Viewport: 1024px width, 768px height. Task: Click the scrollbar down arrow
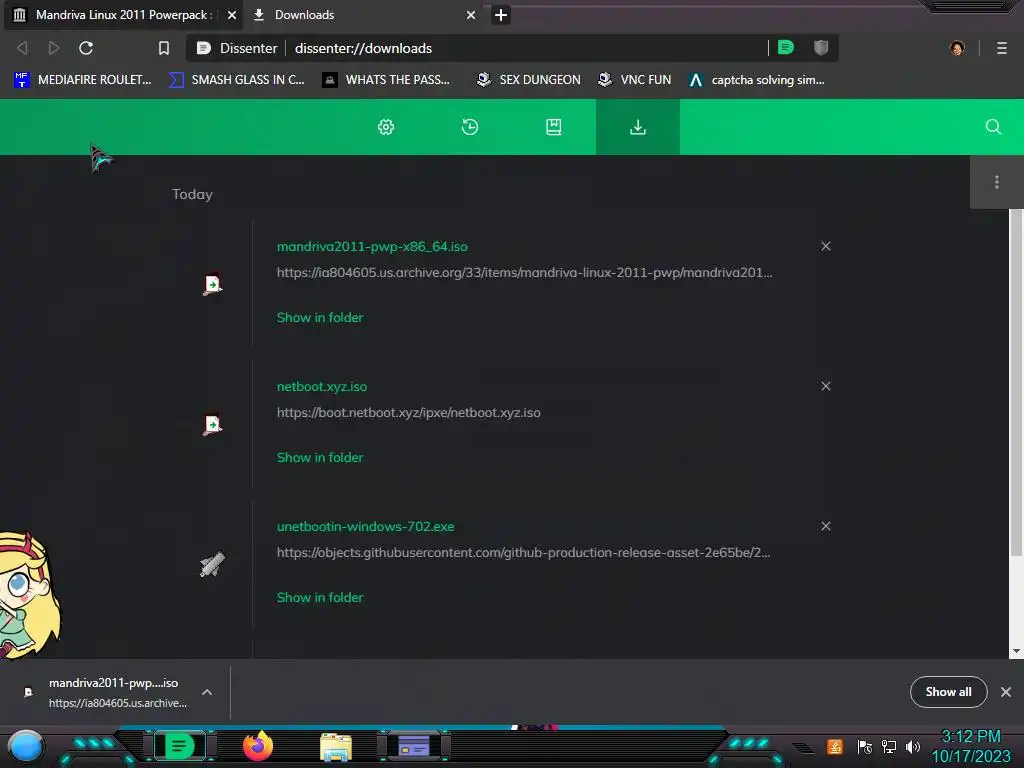(1016, 651)
